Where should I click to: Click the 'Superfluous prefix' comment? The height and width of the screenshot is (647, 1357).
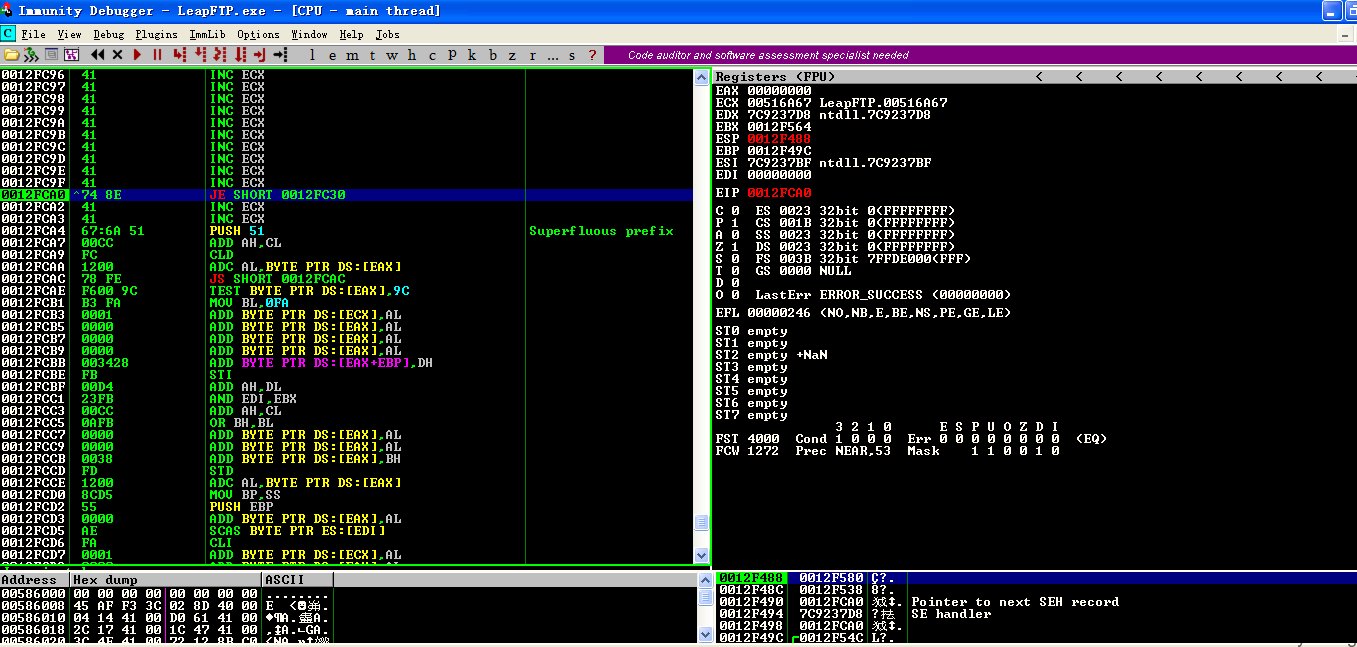(601, 231)
